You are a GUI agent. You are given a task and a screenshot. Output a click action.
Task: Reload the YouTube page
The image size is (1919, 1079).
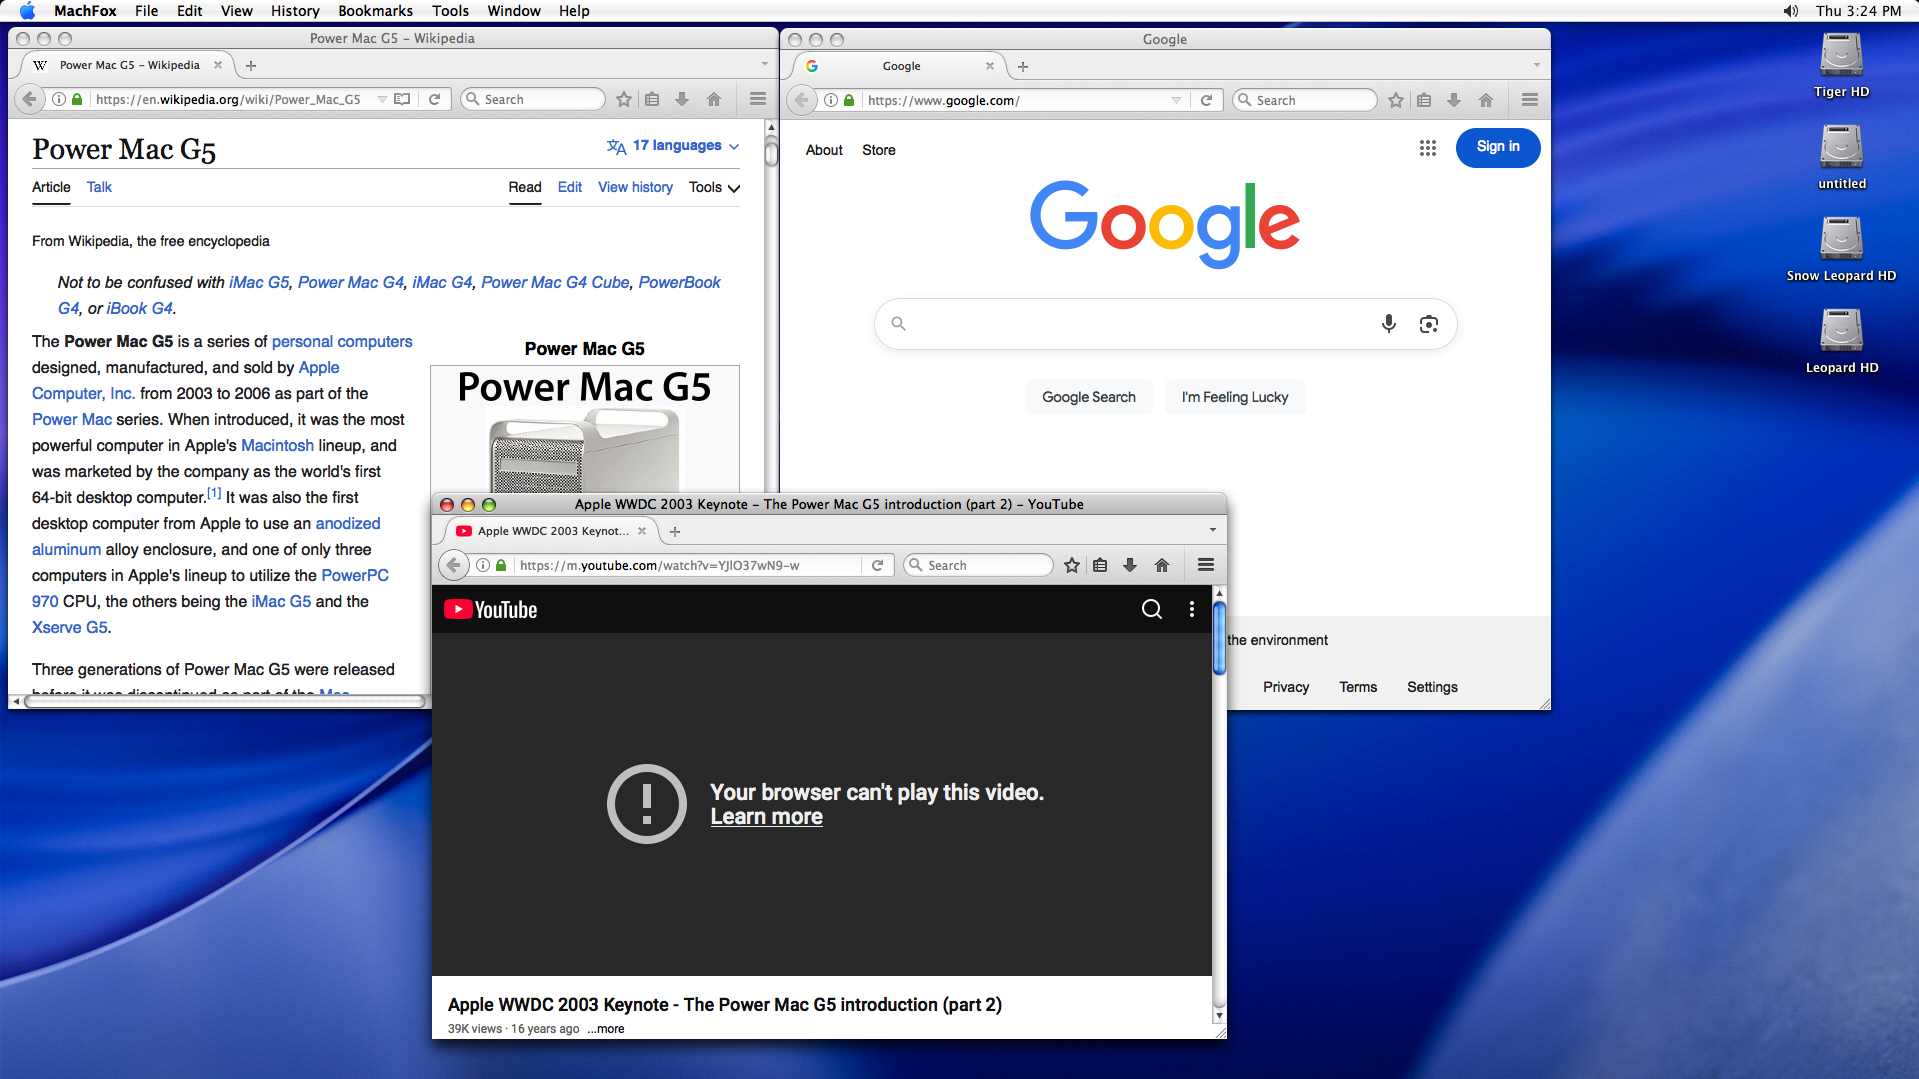coord(877,565)
